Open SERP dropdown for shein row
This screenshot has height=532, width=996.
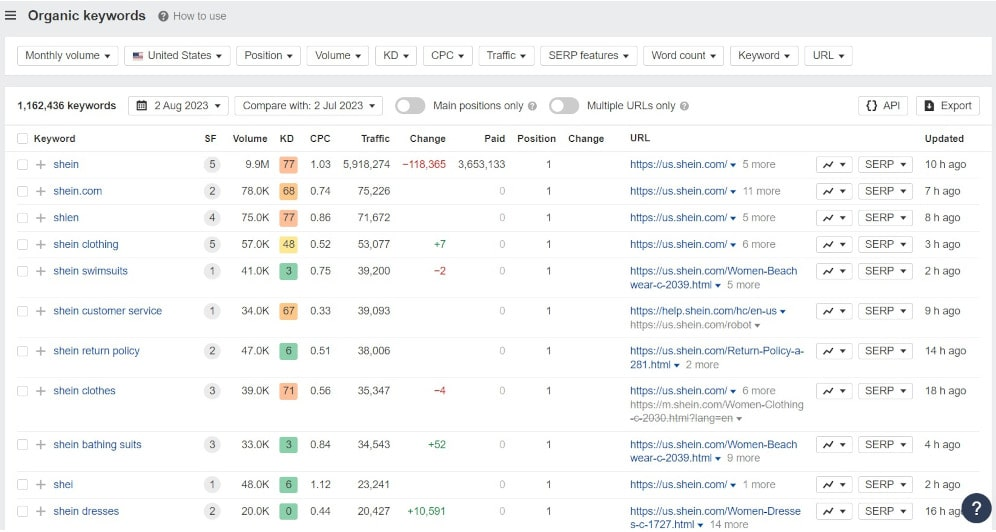[885, 164]
